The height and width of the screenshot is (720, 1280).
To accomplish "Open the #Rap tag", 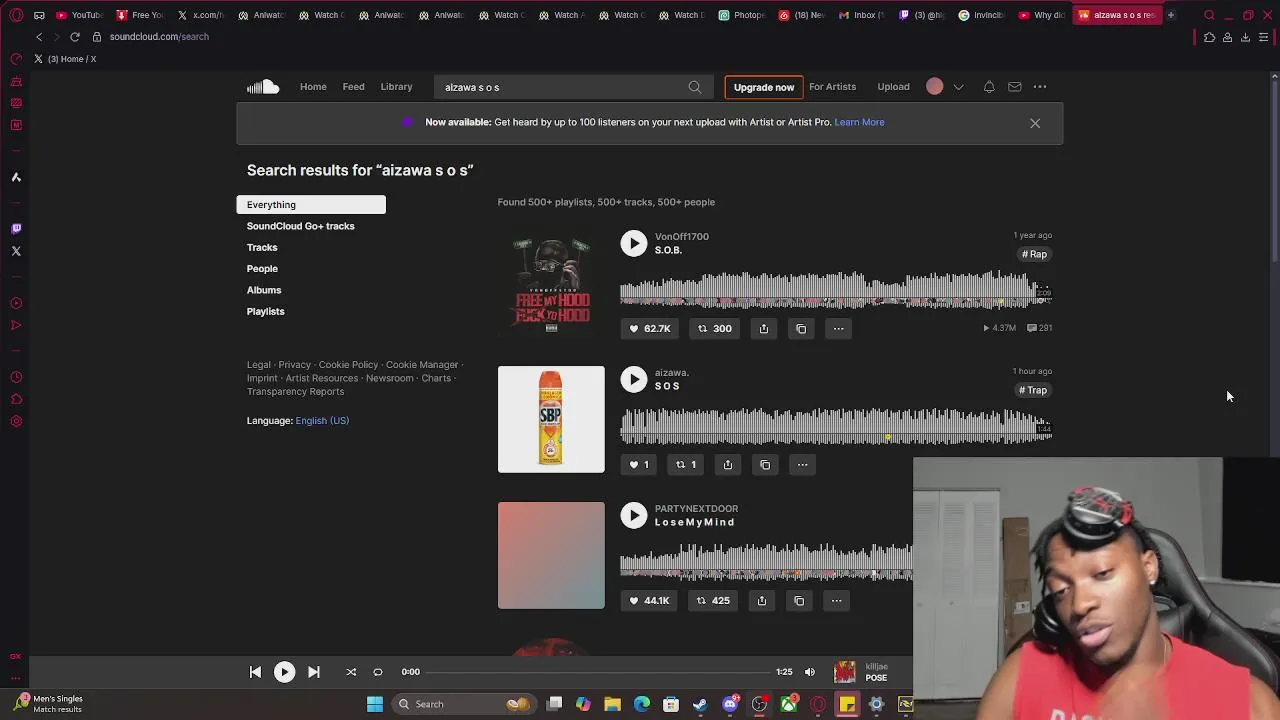I will tap(1035, 254).
